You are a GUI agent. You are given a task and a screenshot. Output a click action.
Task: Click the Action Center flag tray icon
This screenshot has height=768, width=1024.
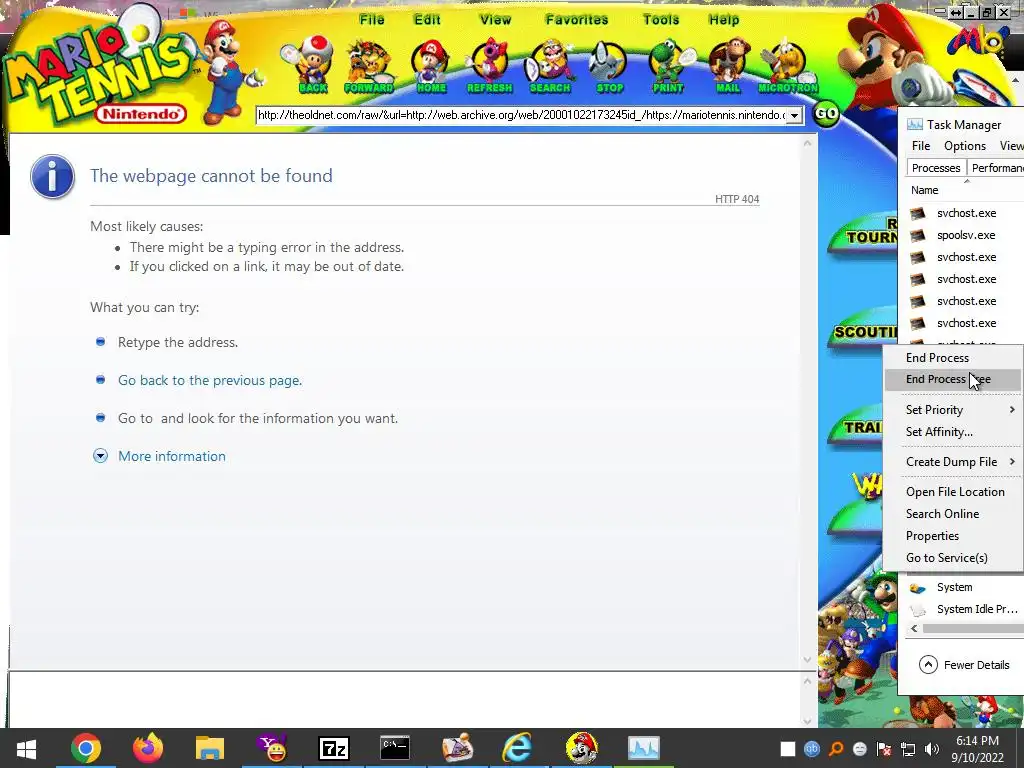point(884,749)
